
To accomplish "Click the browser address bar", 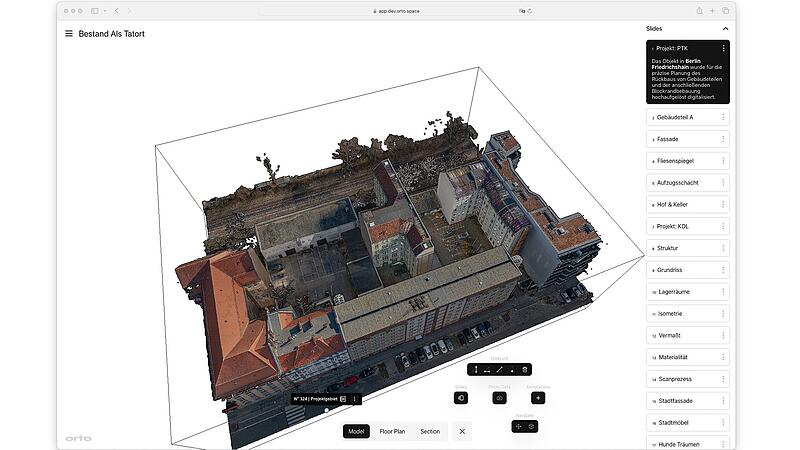I will [x=400, y=11].
